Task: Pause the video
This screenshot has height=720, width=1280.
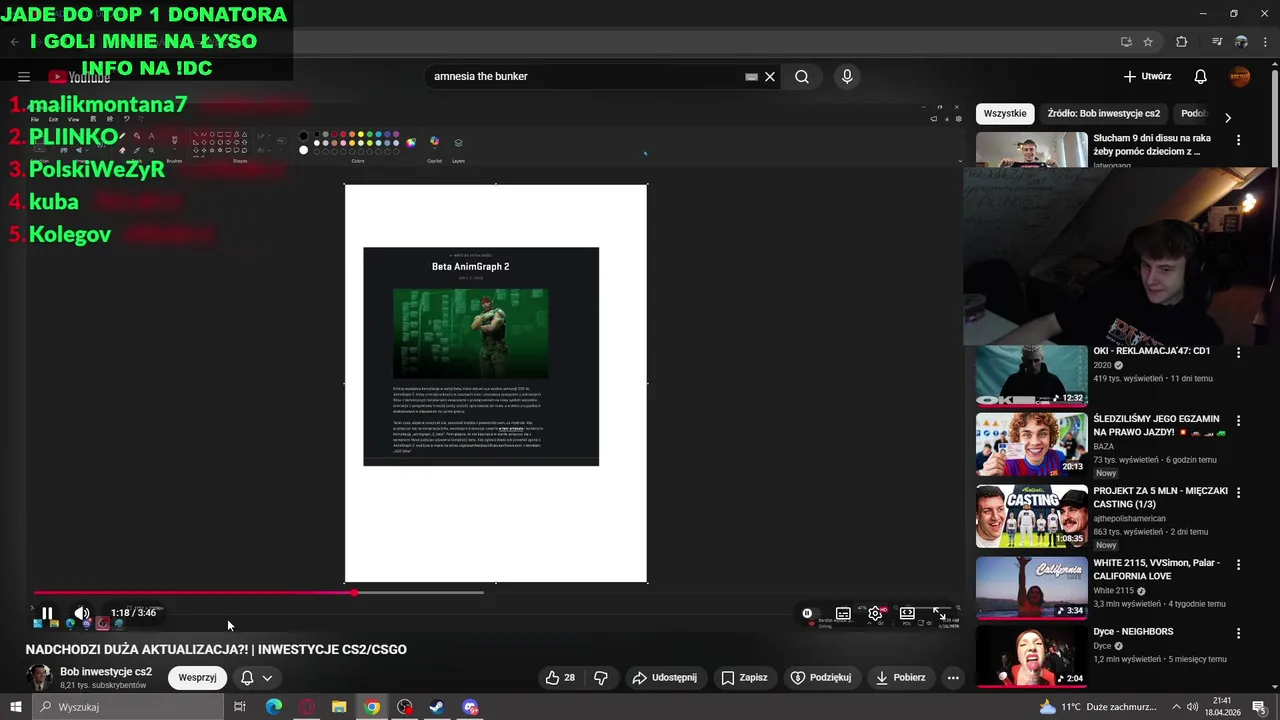Action: [47, 613]
